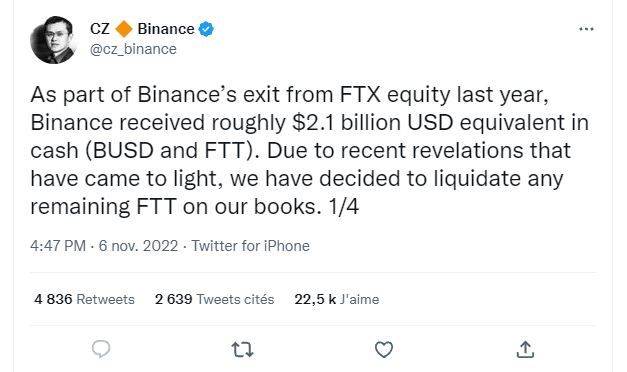Open the three-dot more options menu
627x372 pixels.
click(x=586, y=29)
